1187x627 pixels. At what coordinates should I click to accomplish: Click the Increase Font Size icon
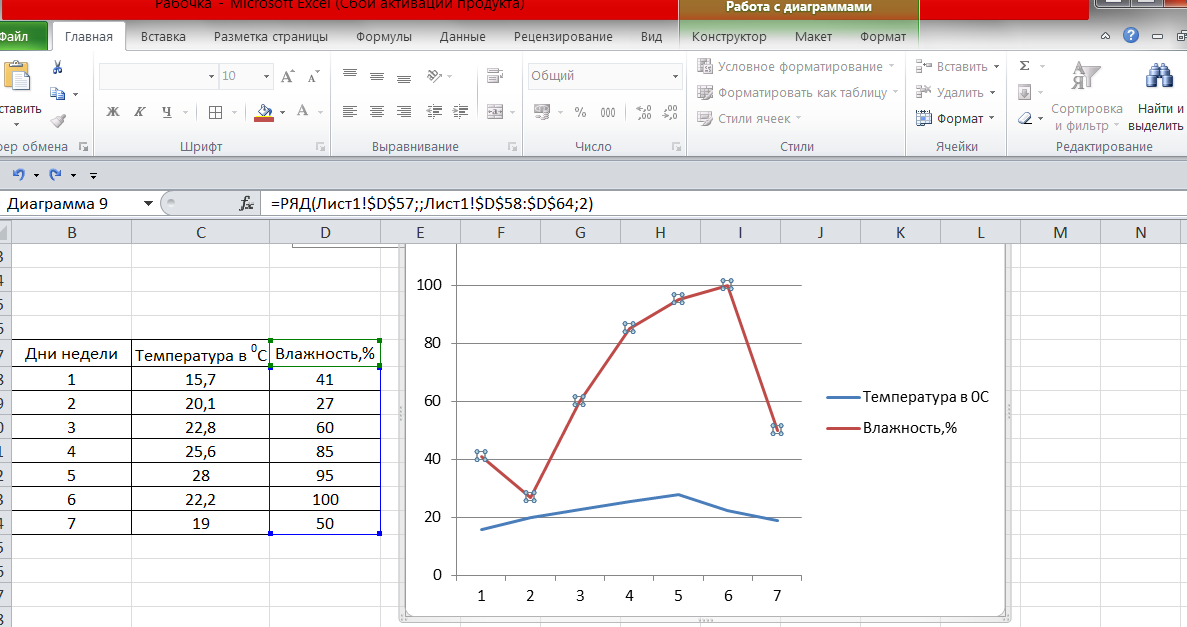pyautogui.click(x=288, y=76)
